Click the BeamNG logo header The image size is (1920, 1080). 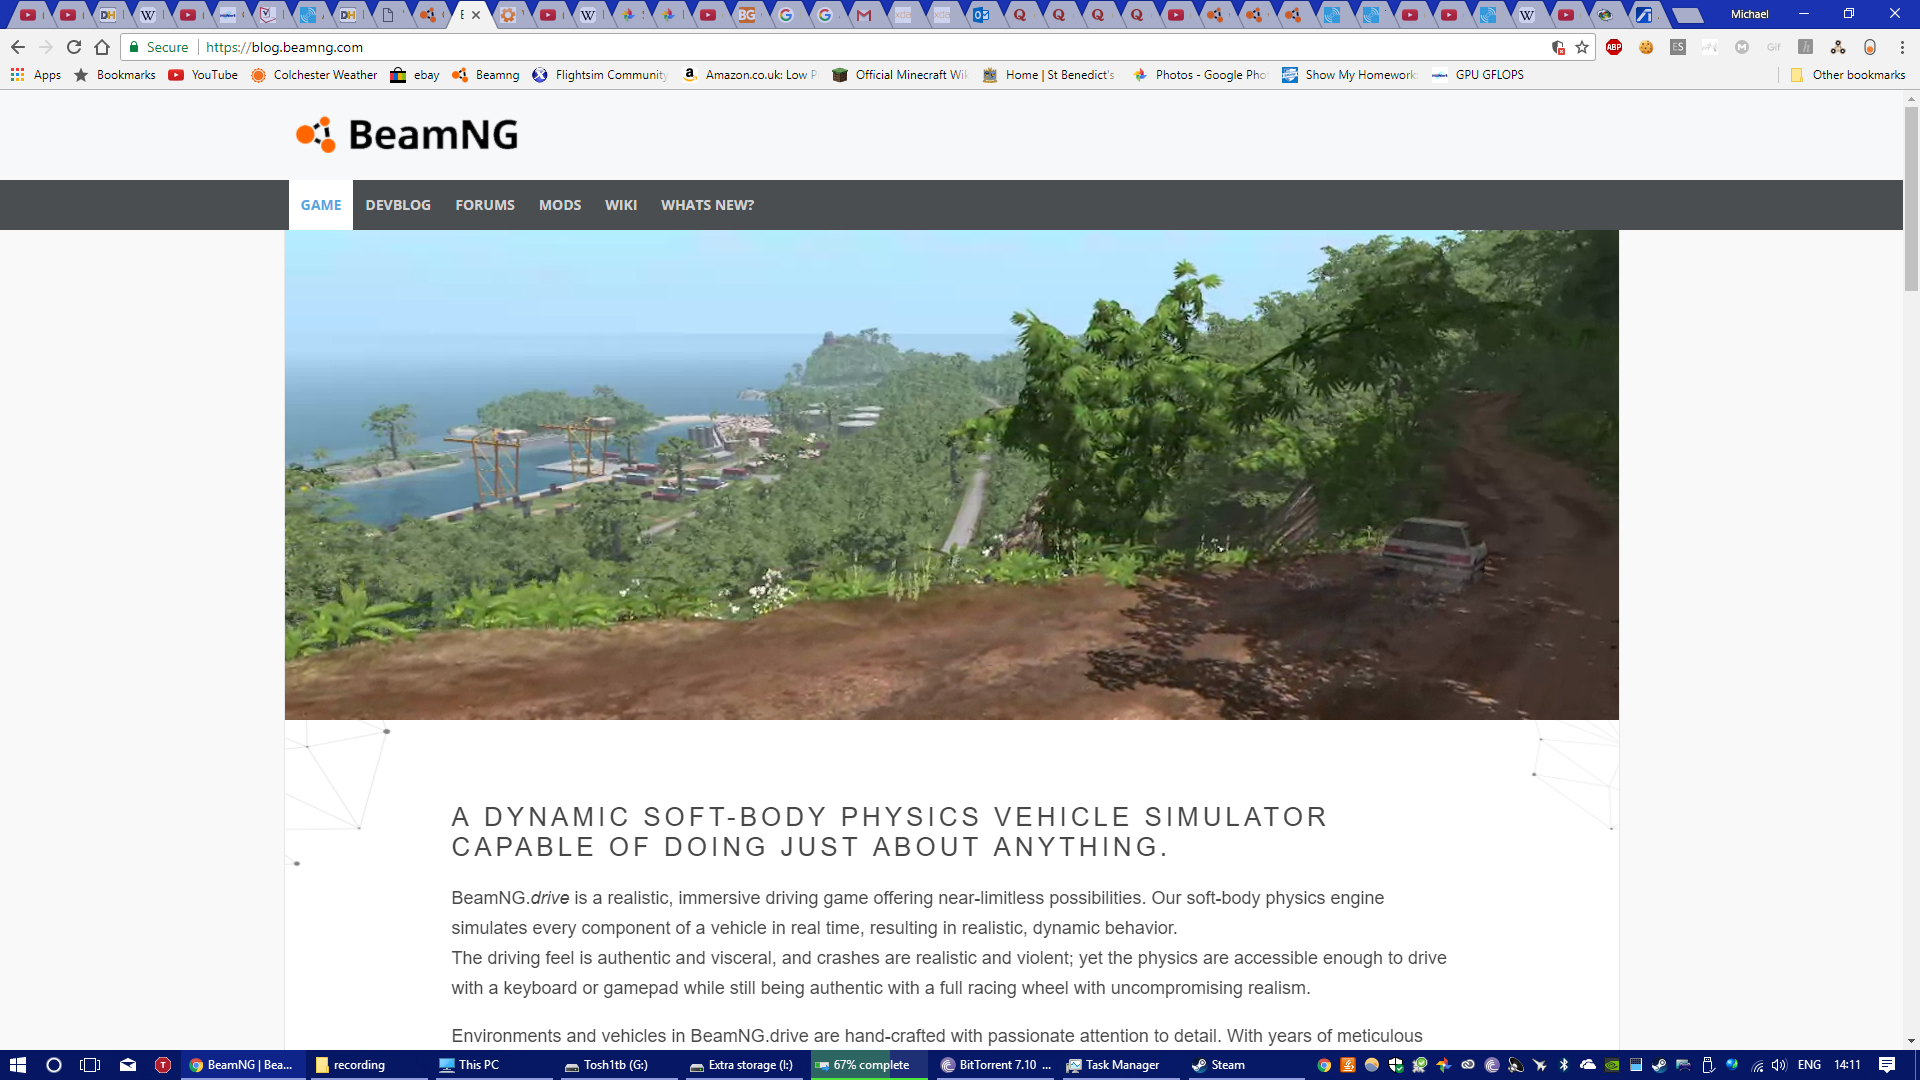[407, 135]
